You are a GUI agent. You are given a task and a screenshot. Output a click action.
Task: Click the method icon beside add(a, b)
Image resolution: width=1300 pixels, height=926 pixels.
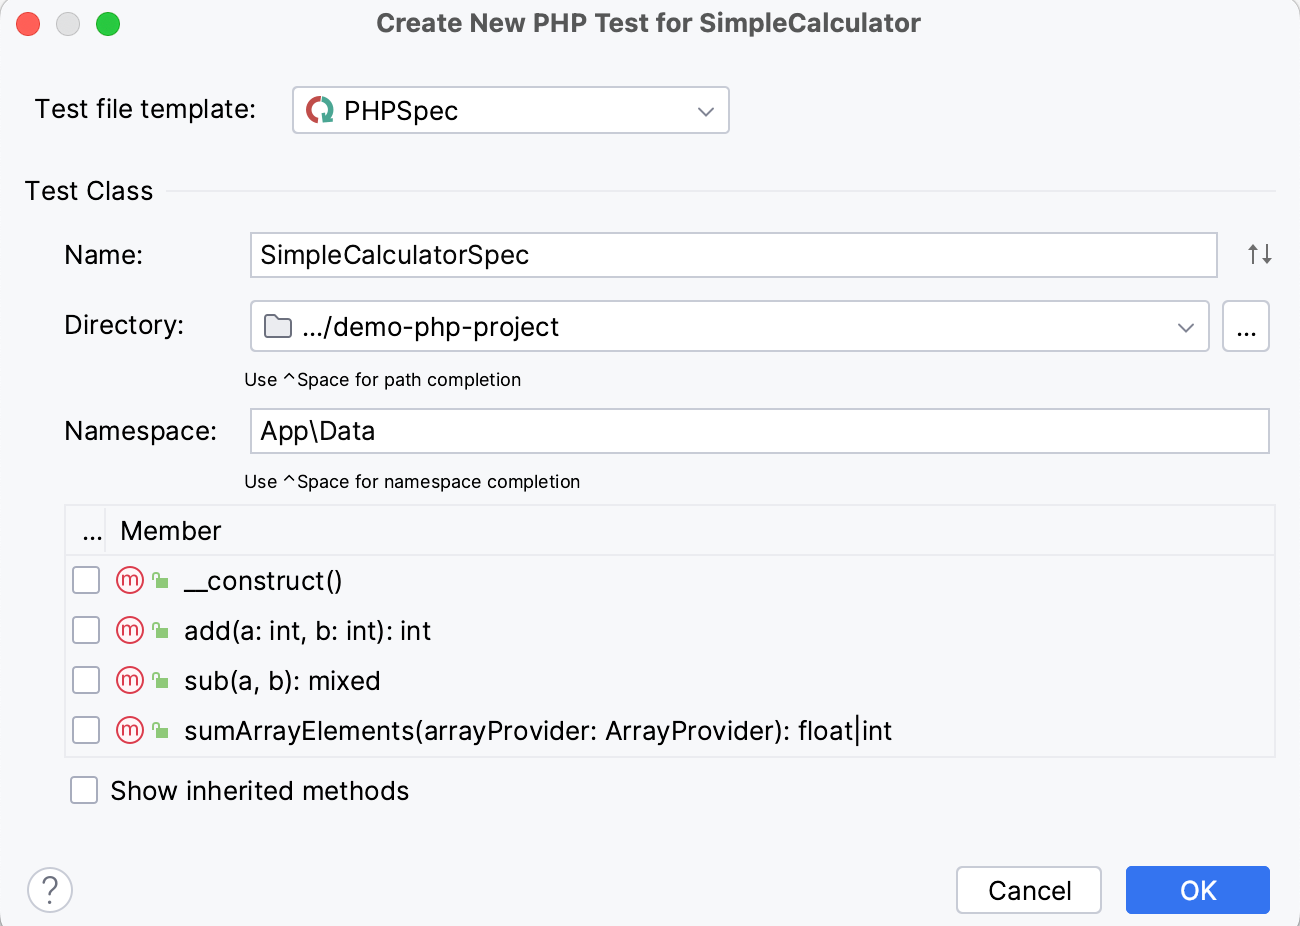coord(130,630)
